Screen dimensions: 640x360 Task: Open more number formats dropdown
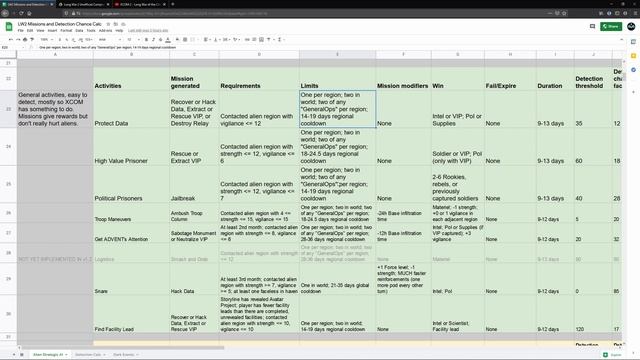point(89,40)
